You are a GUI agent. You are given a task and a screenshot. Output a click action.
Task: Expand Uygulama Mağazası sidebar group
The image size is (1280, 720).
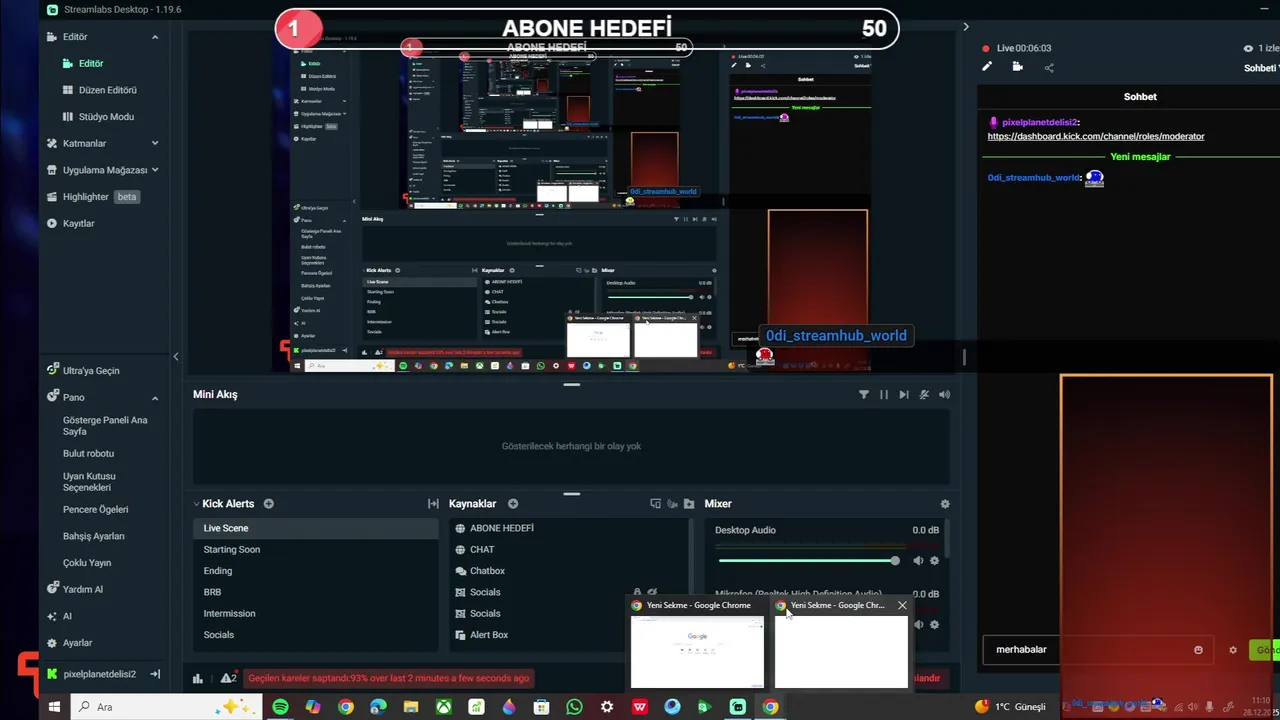coord(155,170)
